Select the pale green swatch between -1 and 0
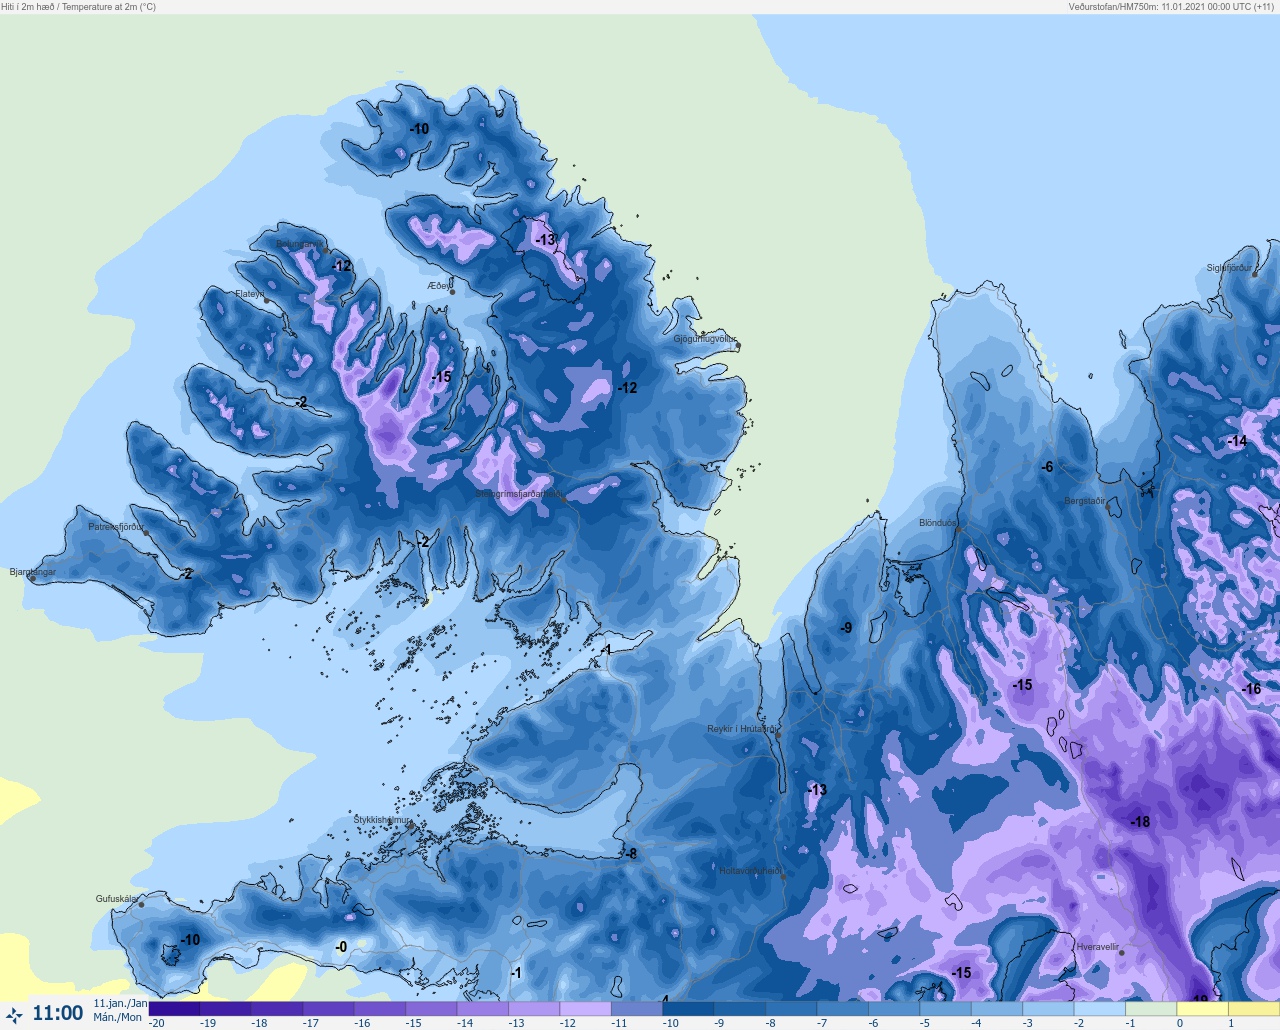This screenshot has height=1030, width=1280. click(x=1152, y=1009)
